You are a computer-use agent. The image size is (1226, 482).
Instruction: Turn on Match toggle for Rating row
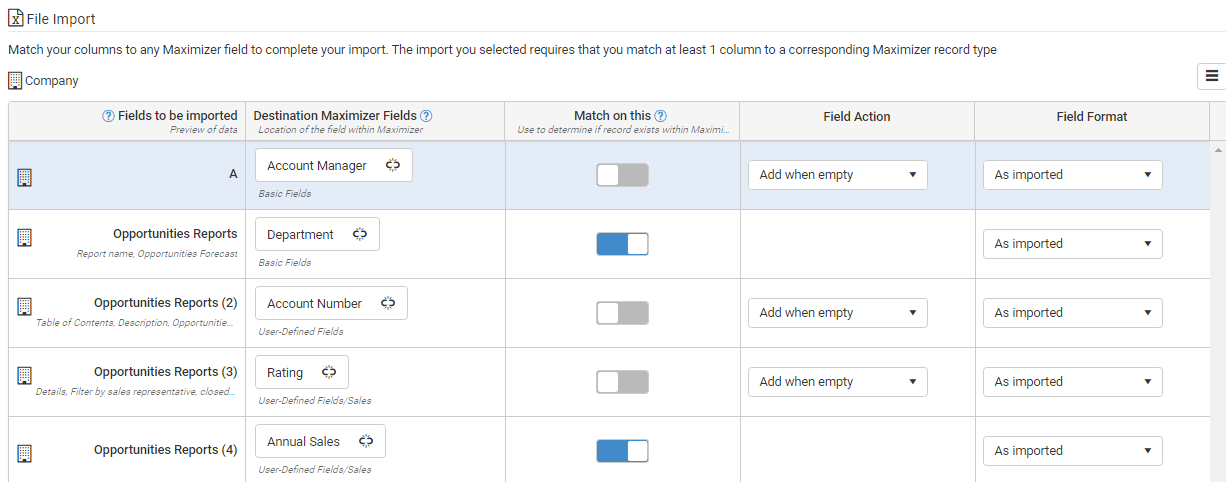tap(623, 382)
